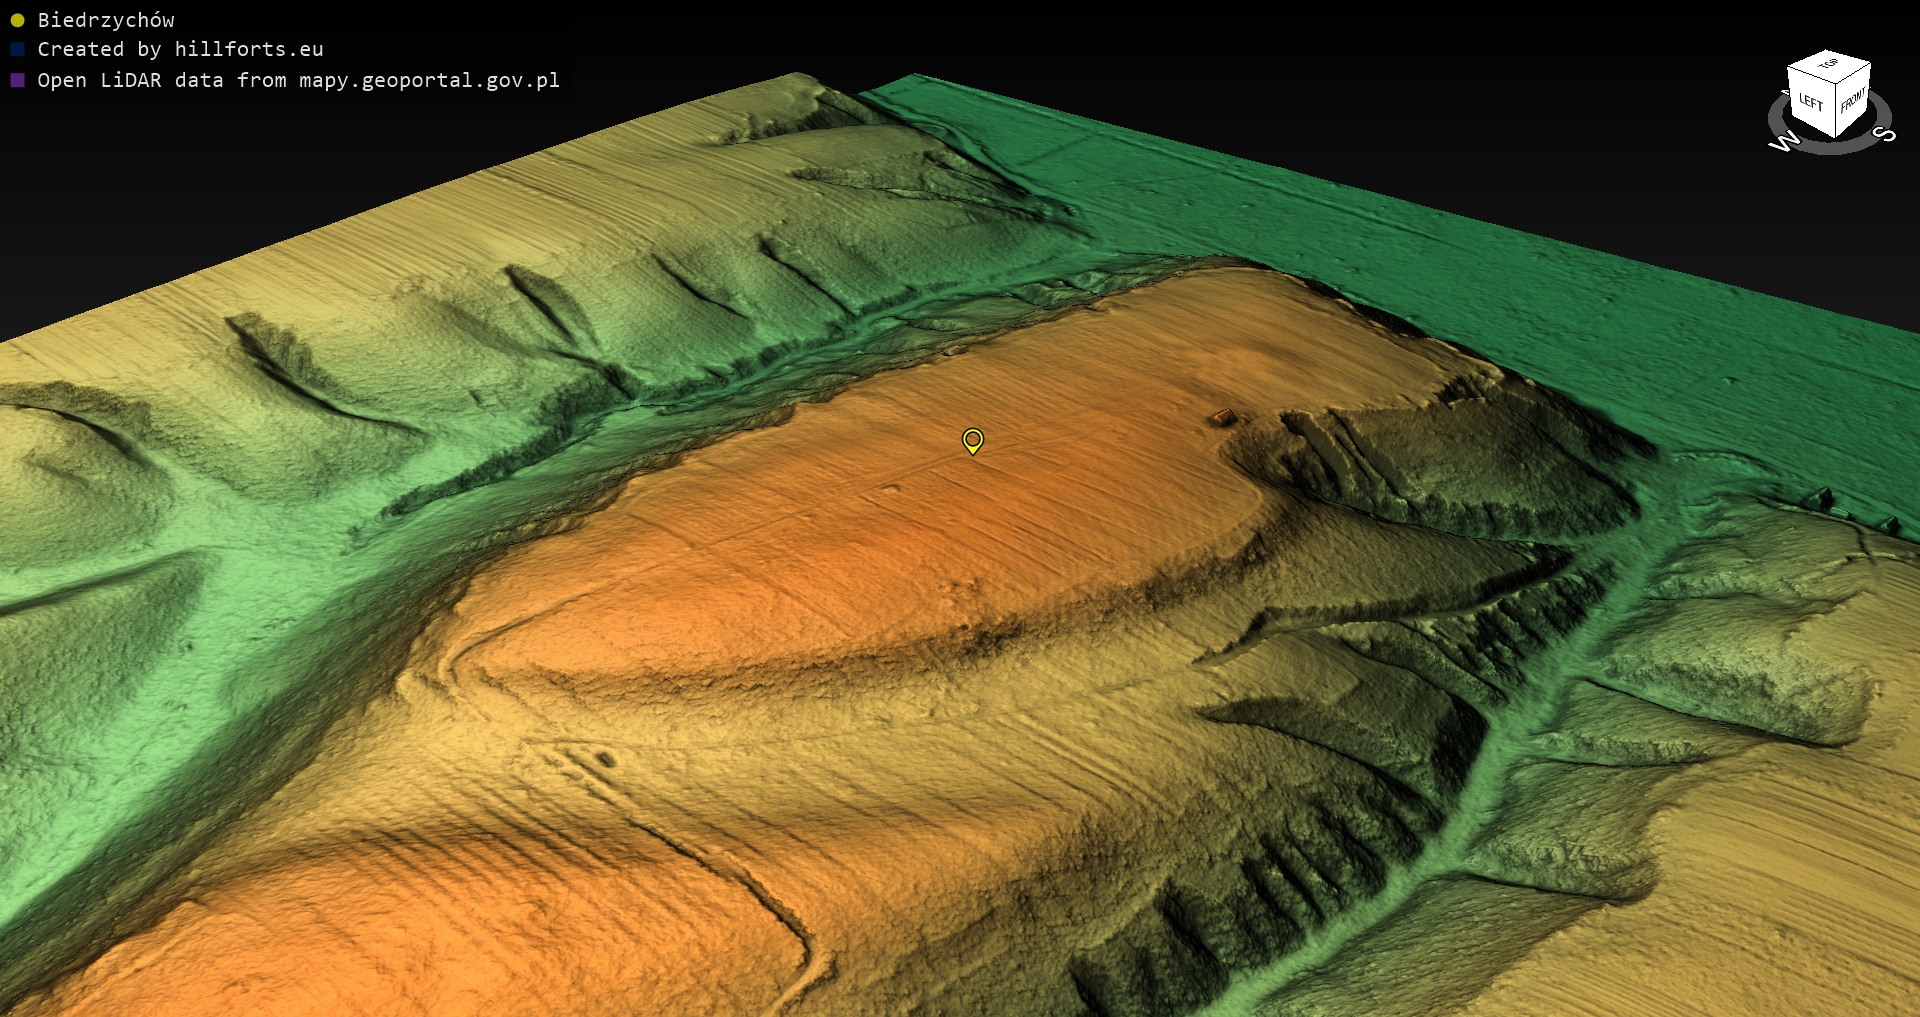This screenshot has width=1920, height=1017.
Task: Select the Biedrzychów site label
Action: pyautogui.click(x=106, y=20)
